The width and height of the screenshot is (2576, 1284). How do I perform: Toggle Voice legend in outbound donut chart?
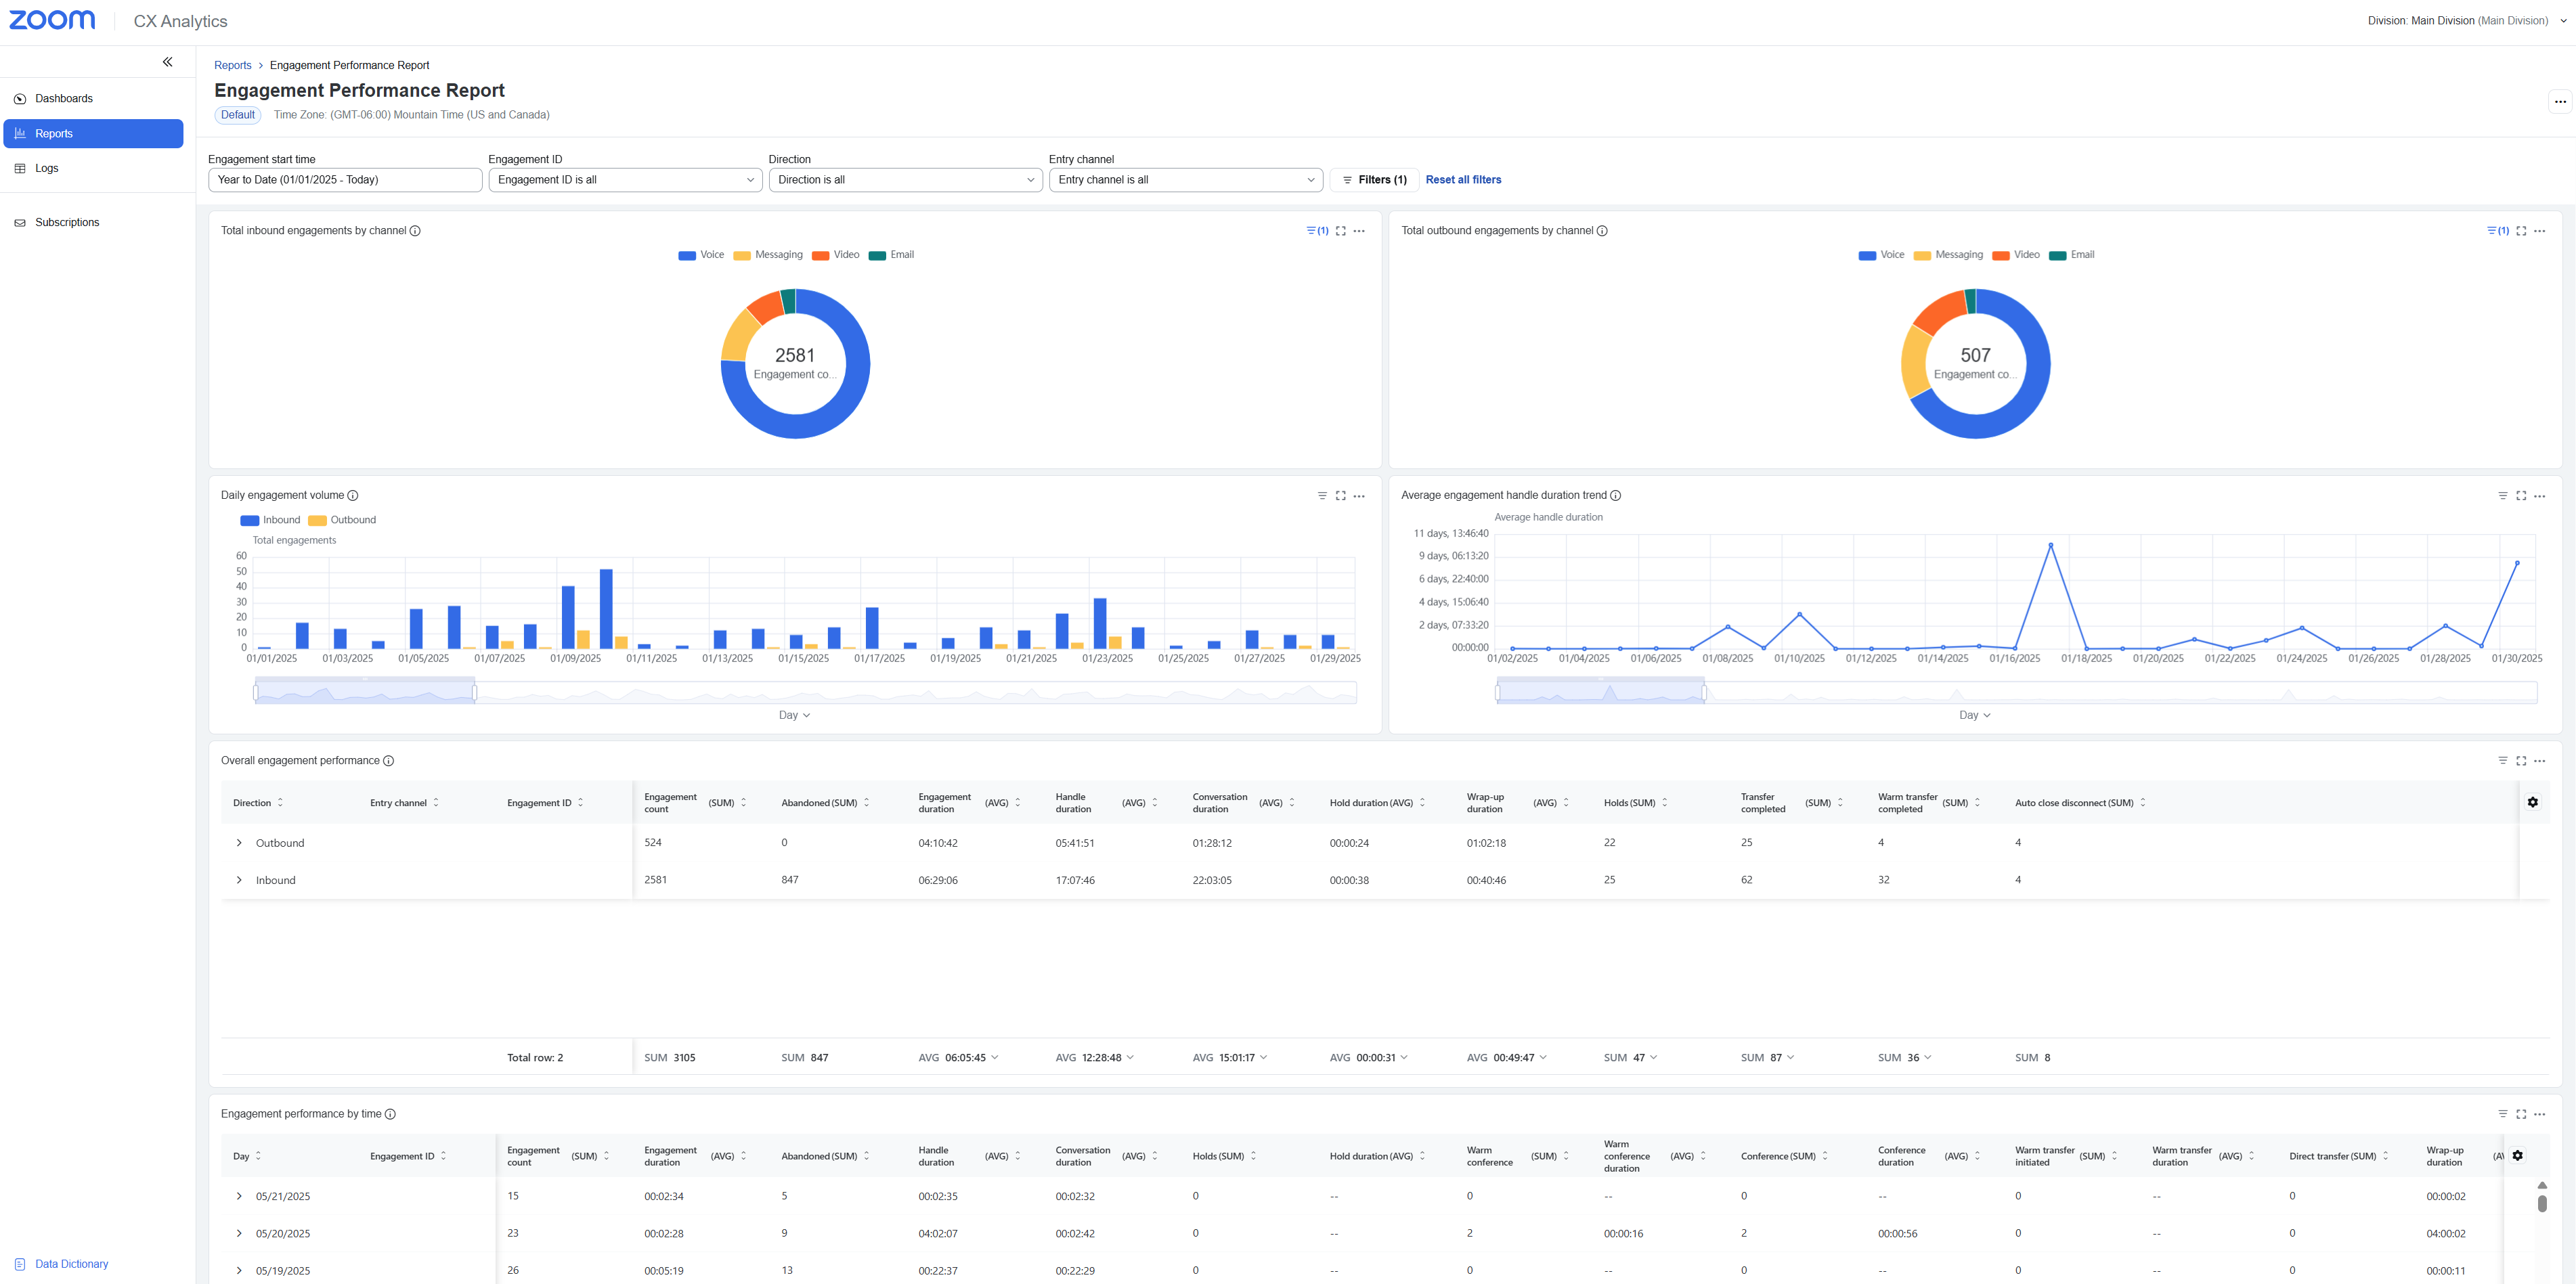tap(1881, 255)
